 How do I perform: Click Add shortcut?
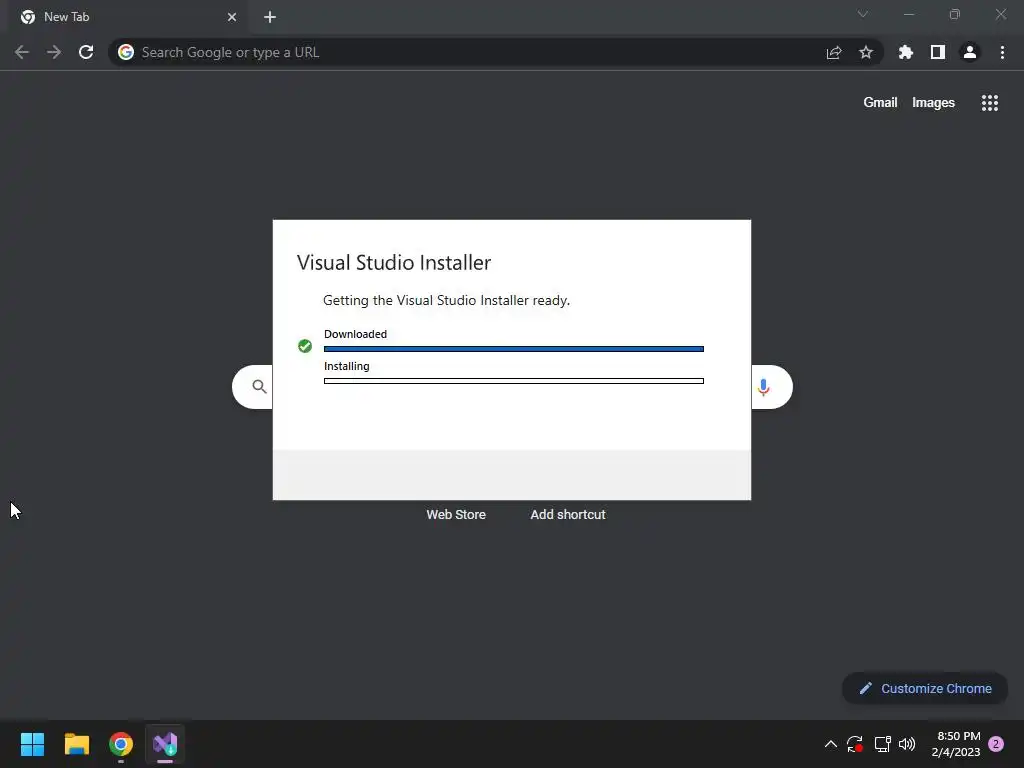coord(568,515)
